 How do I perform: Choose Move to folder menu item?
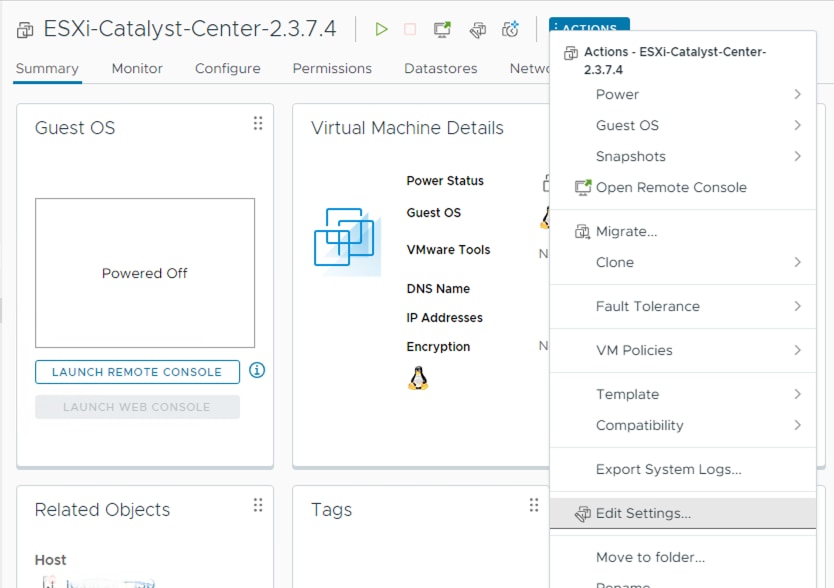tap(683, 557)
